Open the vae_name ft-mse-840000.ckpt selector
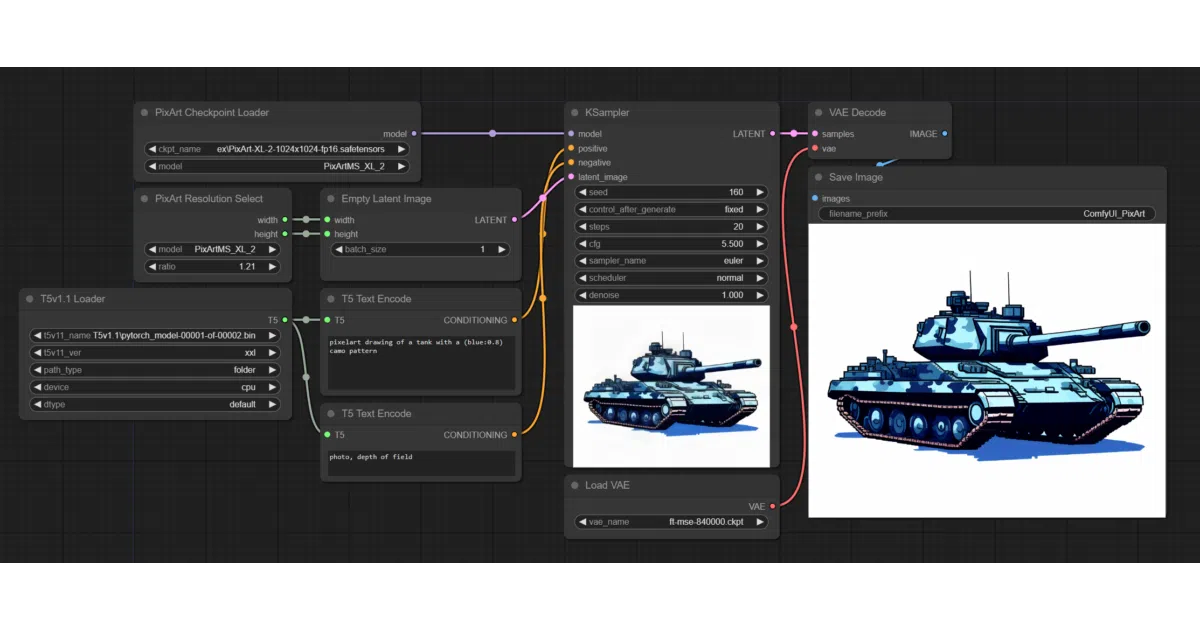 [x=672, y=521]
